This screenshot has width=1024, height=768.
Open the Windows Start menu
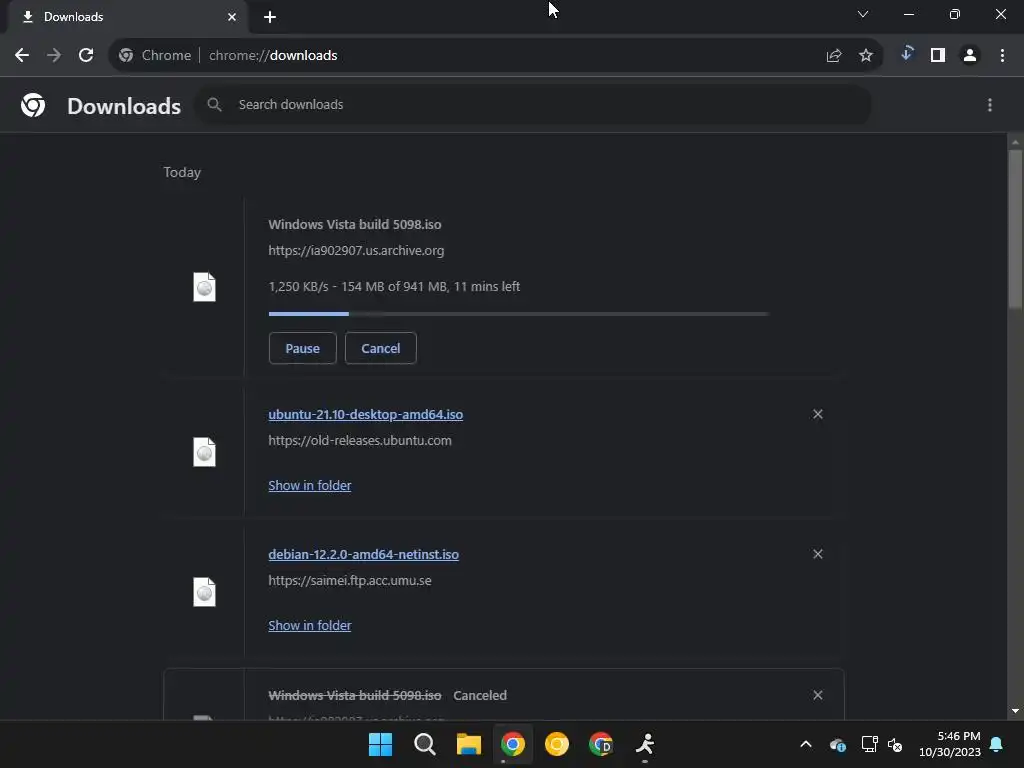click(x=380, y=744)
